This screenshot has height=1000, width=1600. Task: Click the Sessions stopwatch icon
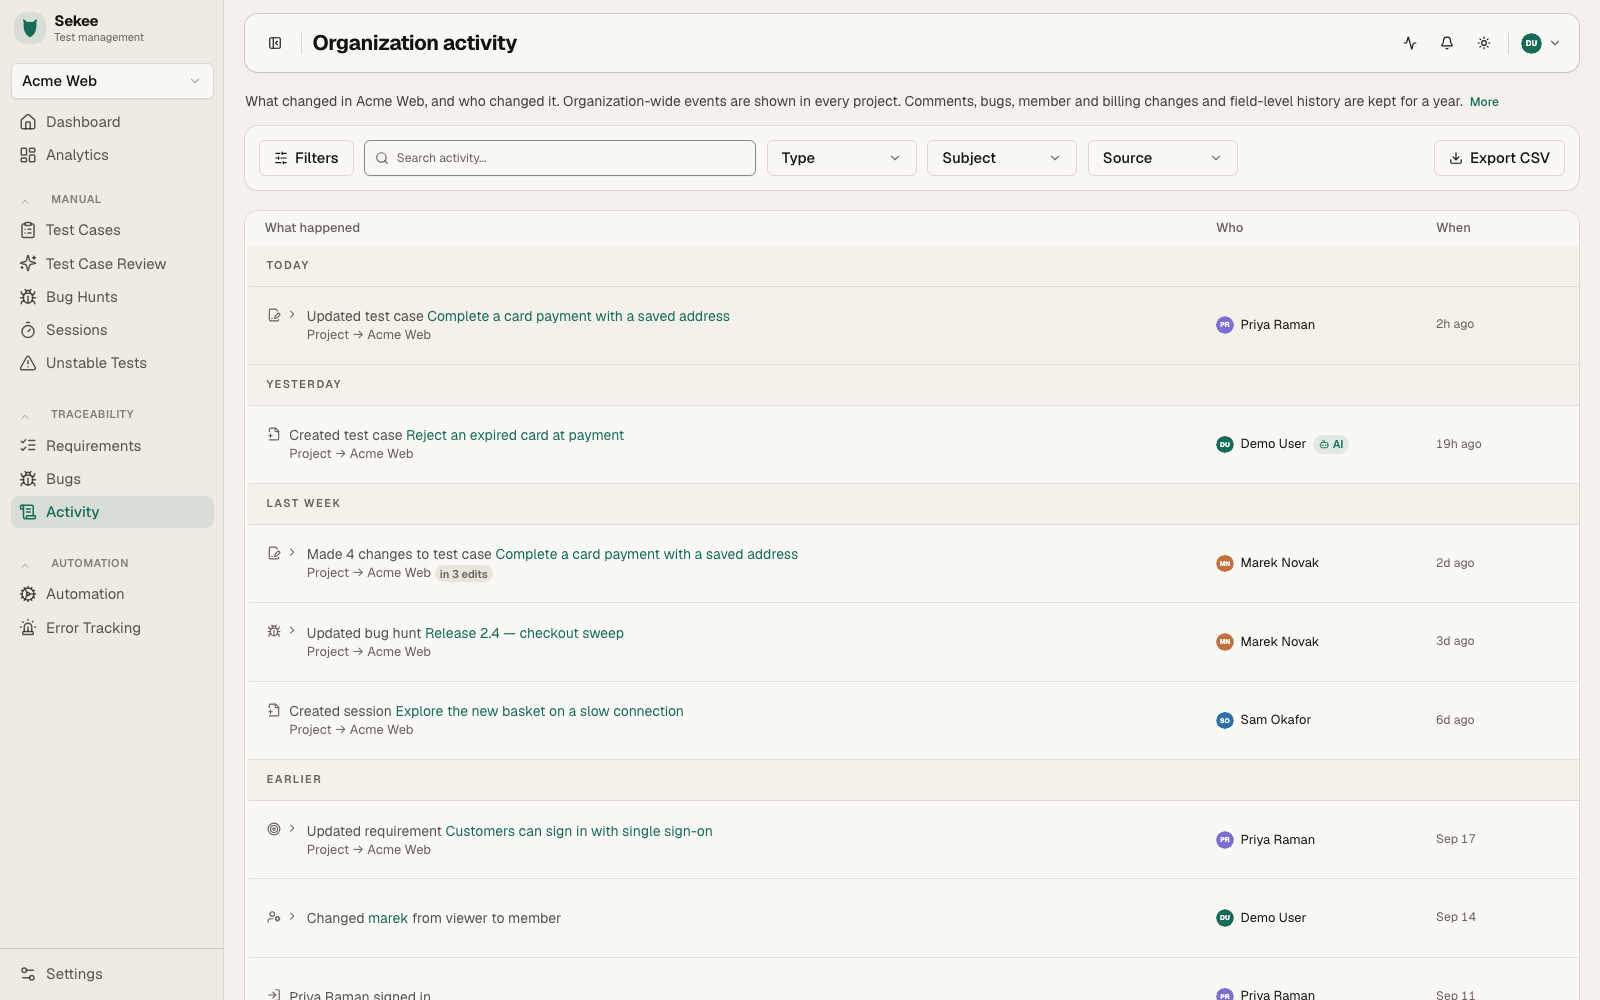(x=28, y=330)
